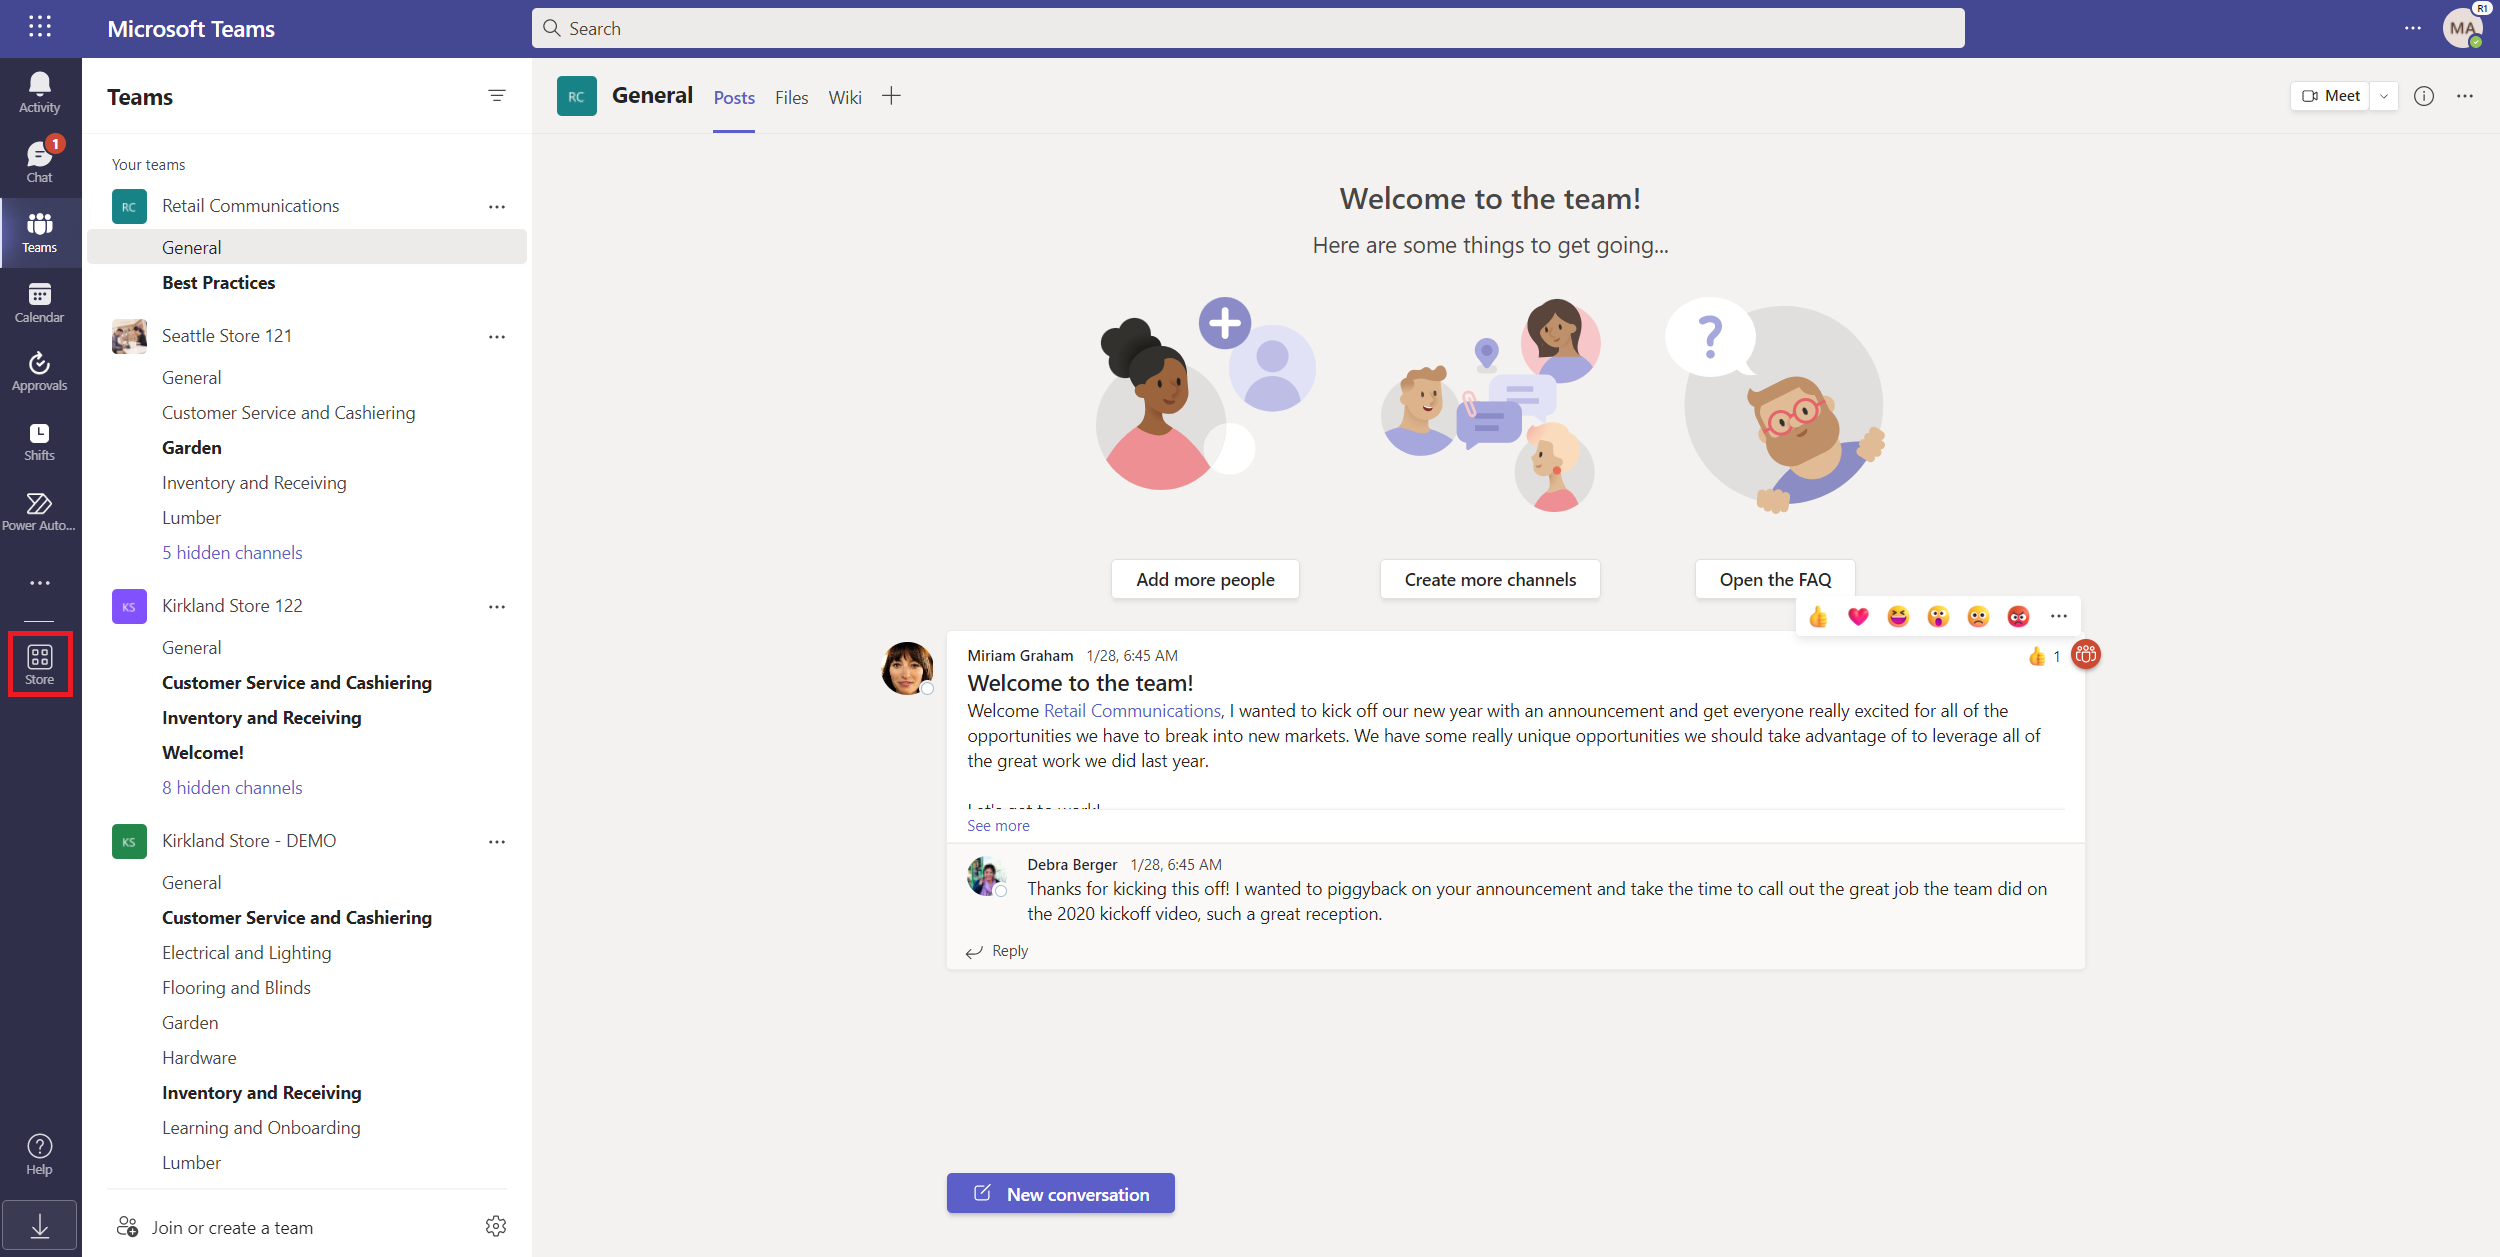Open Chat with one unread notification
Viewport: 2500px width, 1257px height.
(x=40, y=162)
